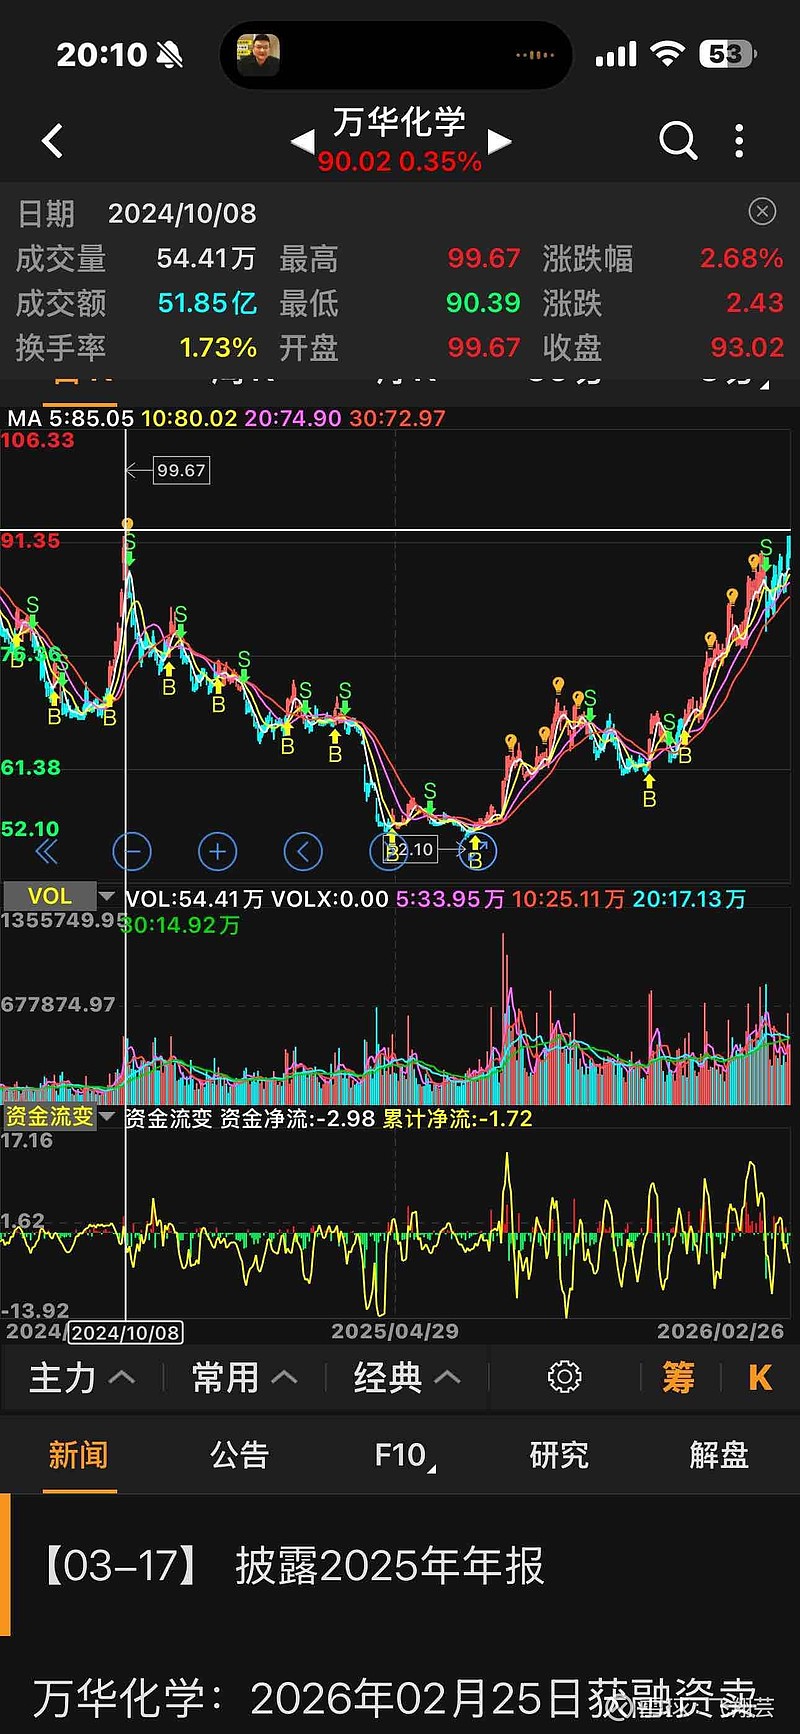
Task: Tap the back arrow icon
Action: (x=53, y=141)
